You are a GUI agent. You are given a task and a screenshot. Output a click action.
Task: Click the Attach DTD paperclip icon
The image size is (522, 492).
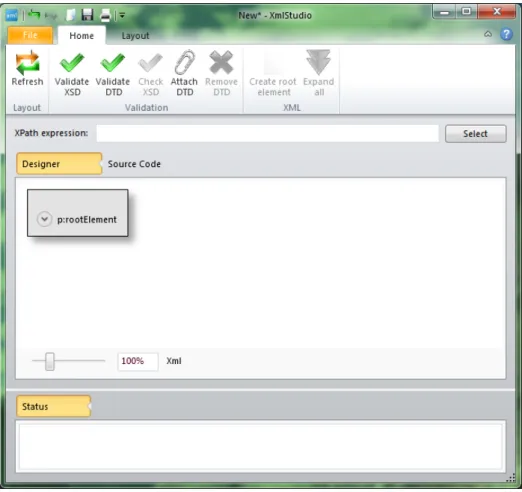[x=185, y=62]
